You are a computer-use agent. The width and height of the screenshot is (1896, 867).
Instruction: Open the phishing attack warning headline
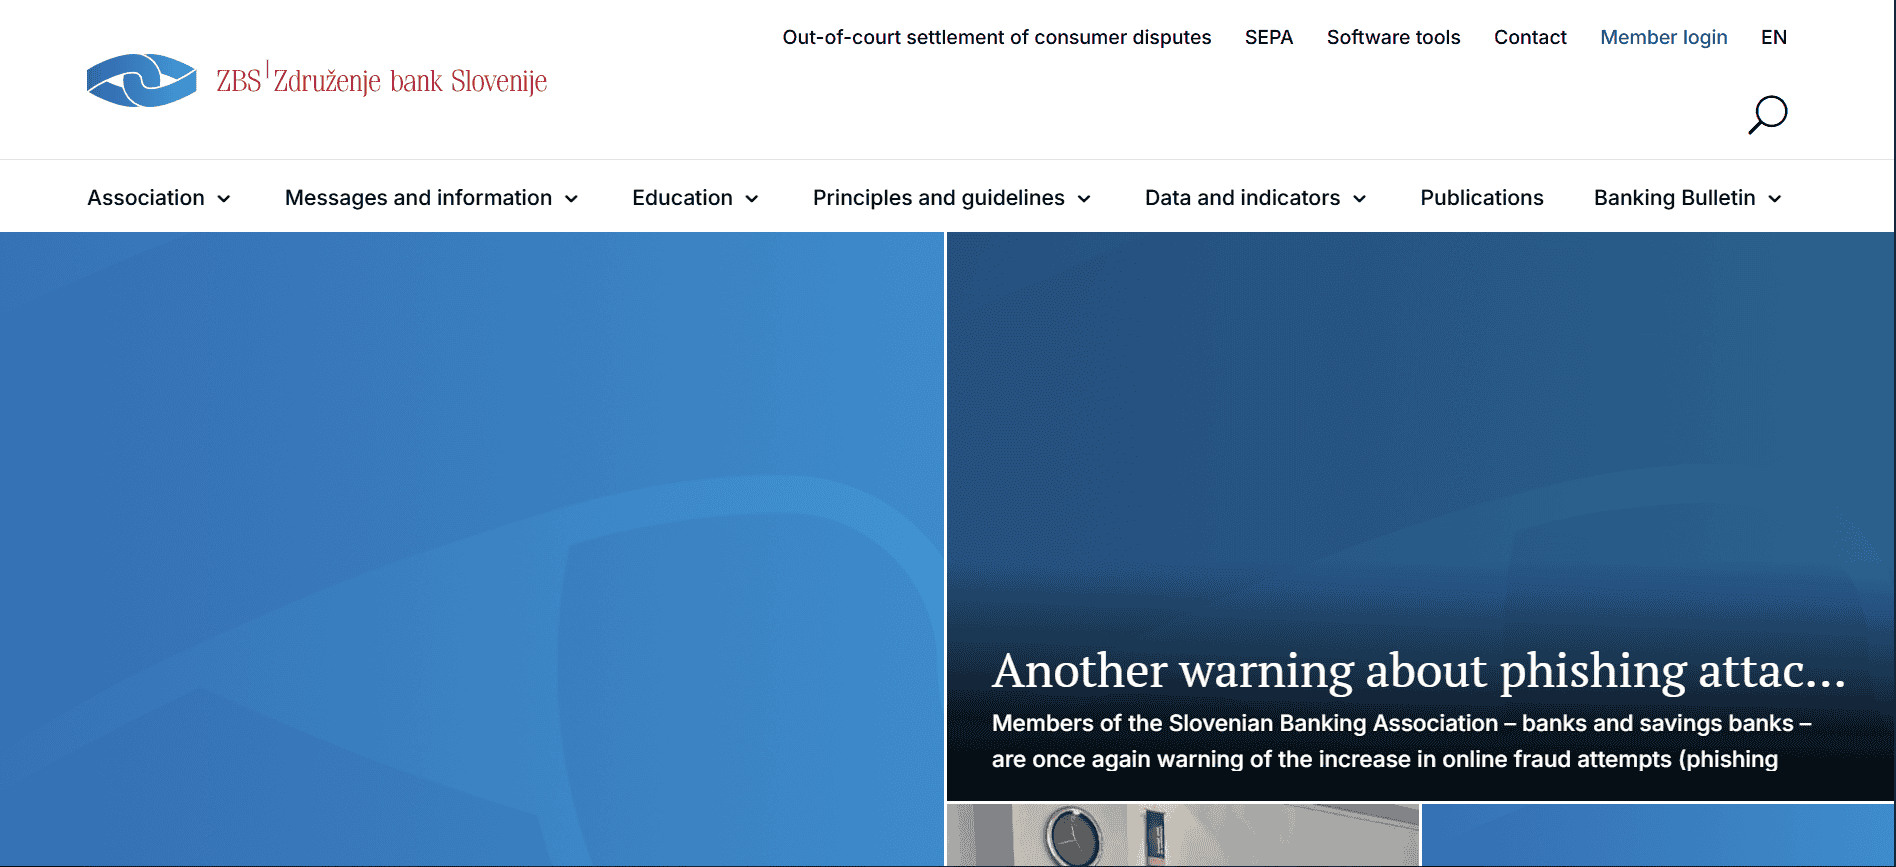click(1418, 670)
